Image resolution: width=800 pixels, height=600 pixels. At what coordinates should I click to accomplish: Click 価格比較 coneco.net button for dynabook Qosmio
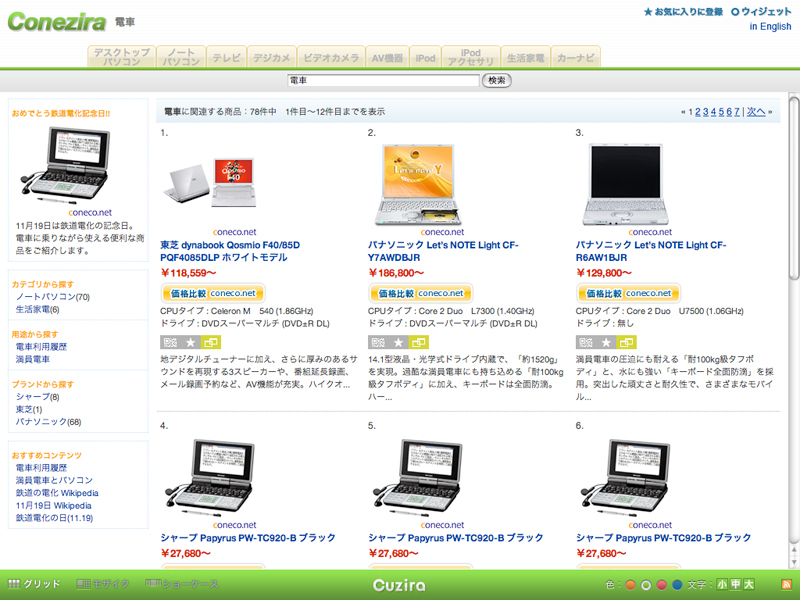[x=213, y=293]
